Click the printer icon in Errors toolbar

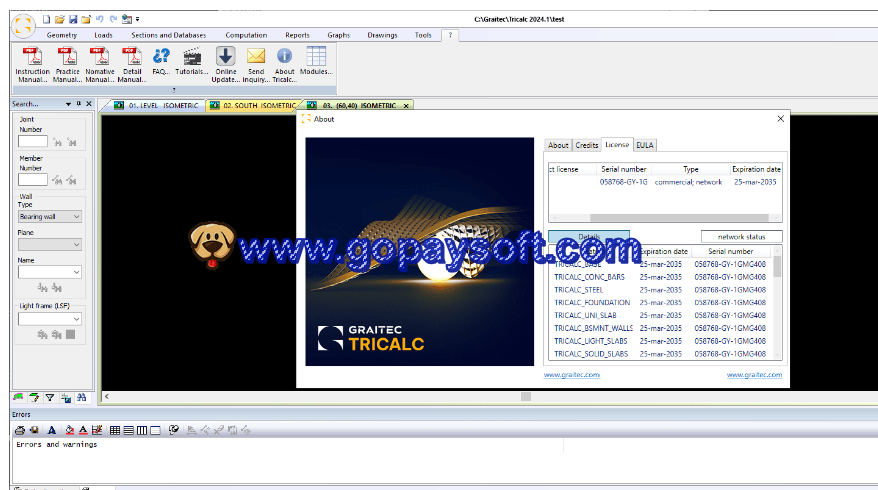click(x=20, y=430)
